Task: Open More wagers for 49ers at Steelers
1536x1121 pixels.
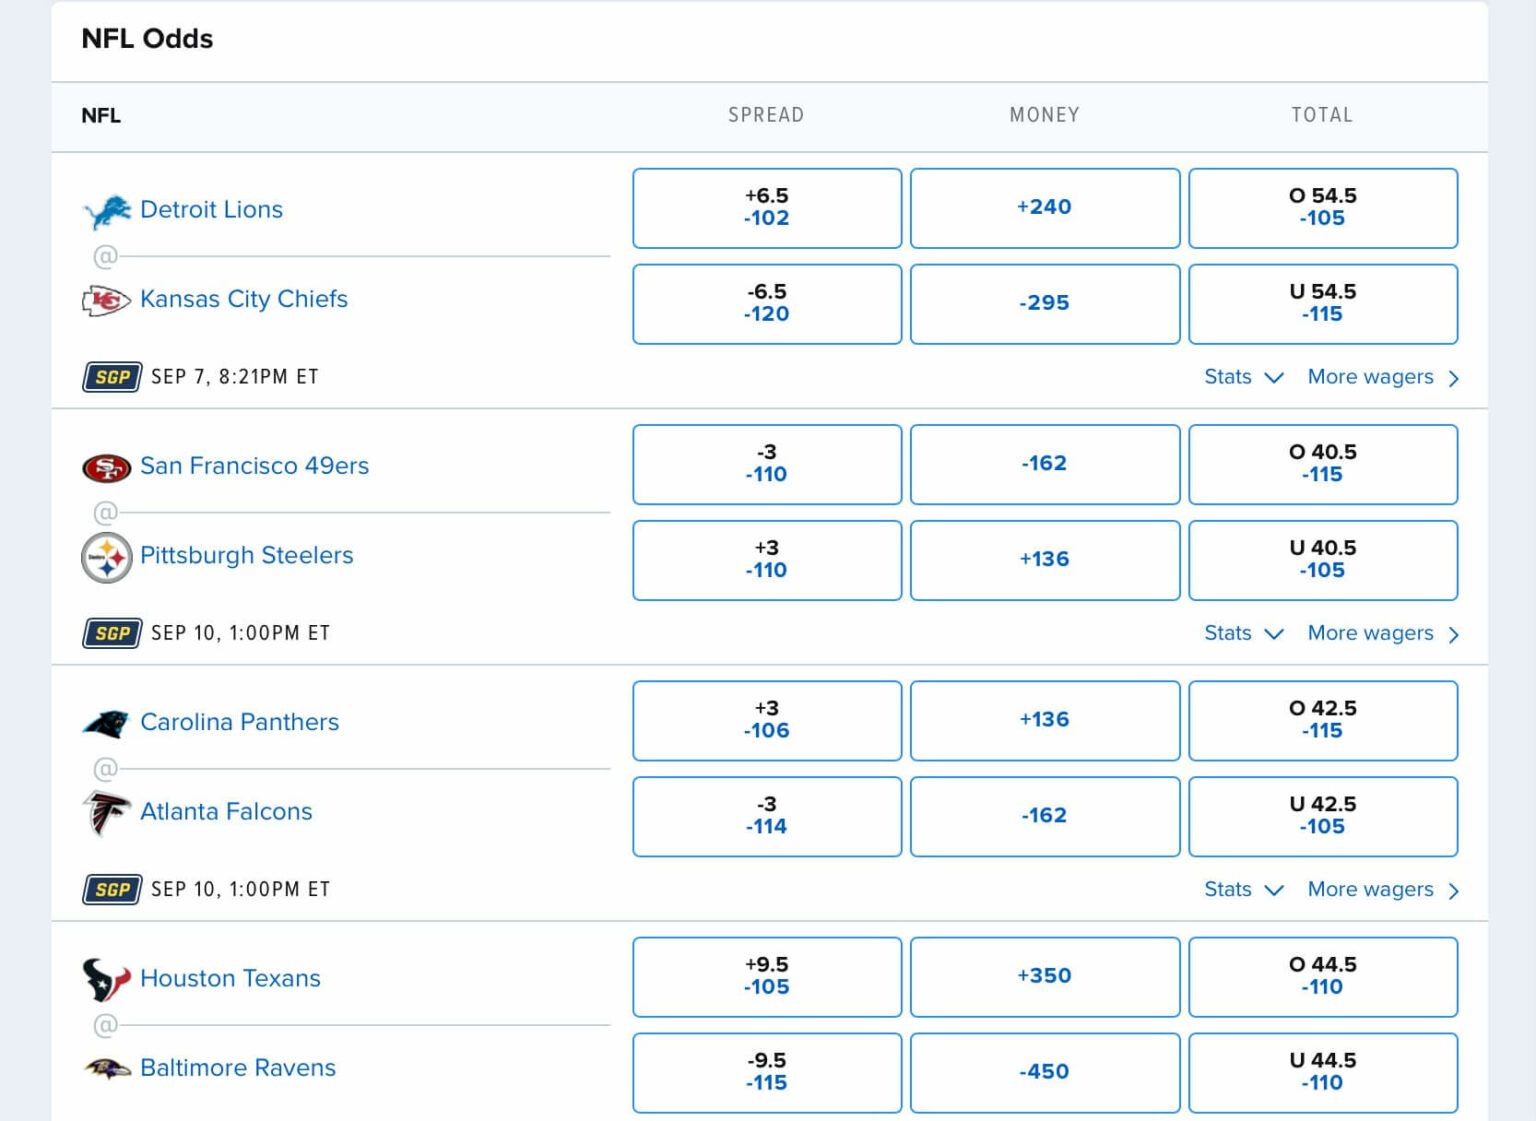Action: point(1383,633)
